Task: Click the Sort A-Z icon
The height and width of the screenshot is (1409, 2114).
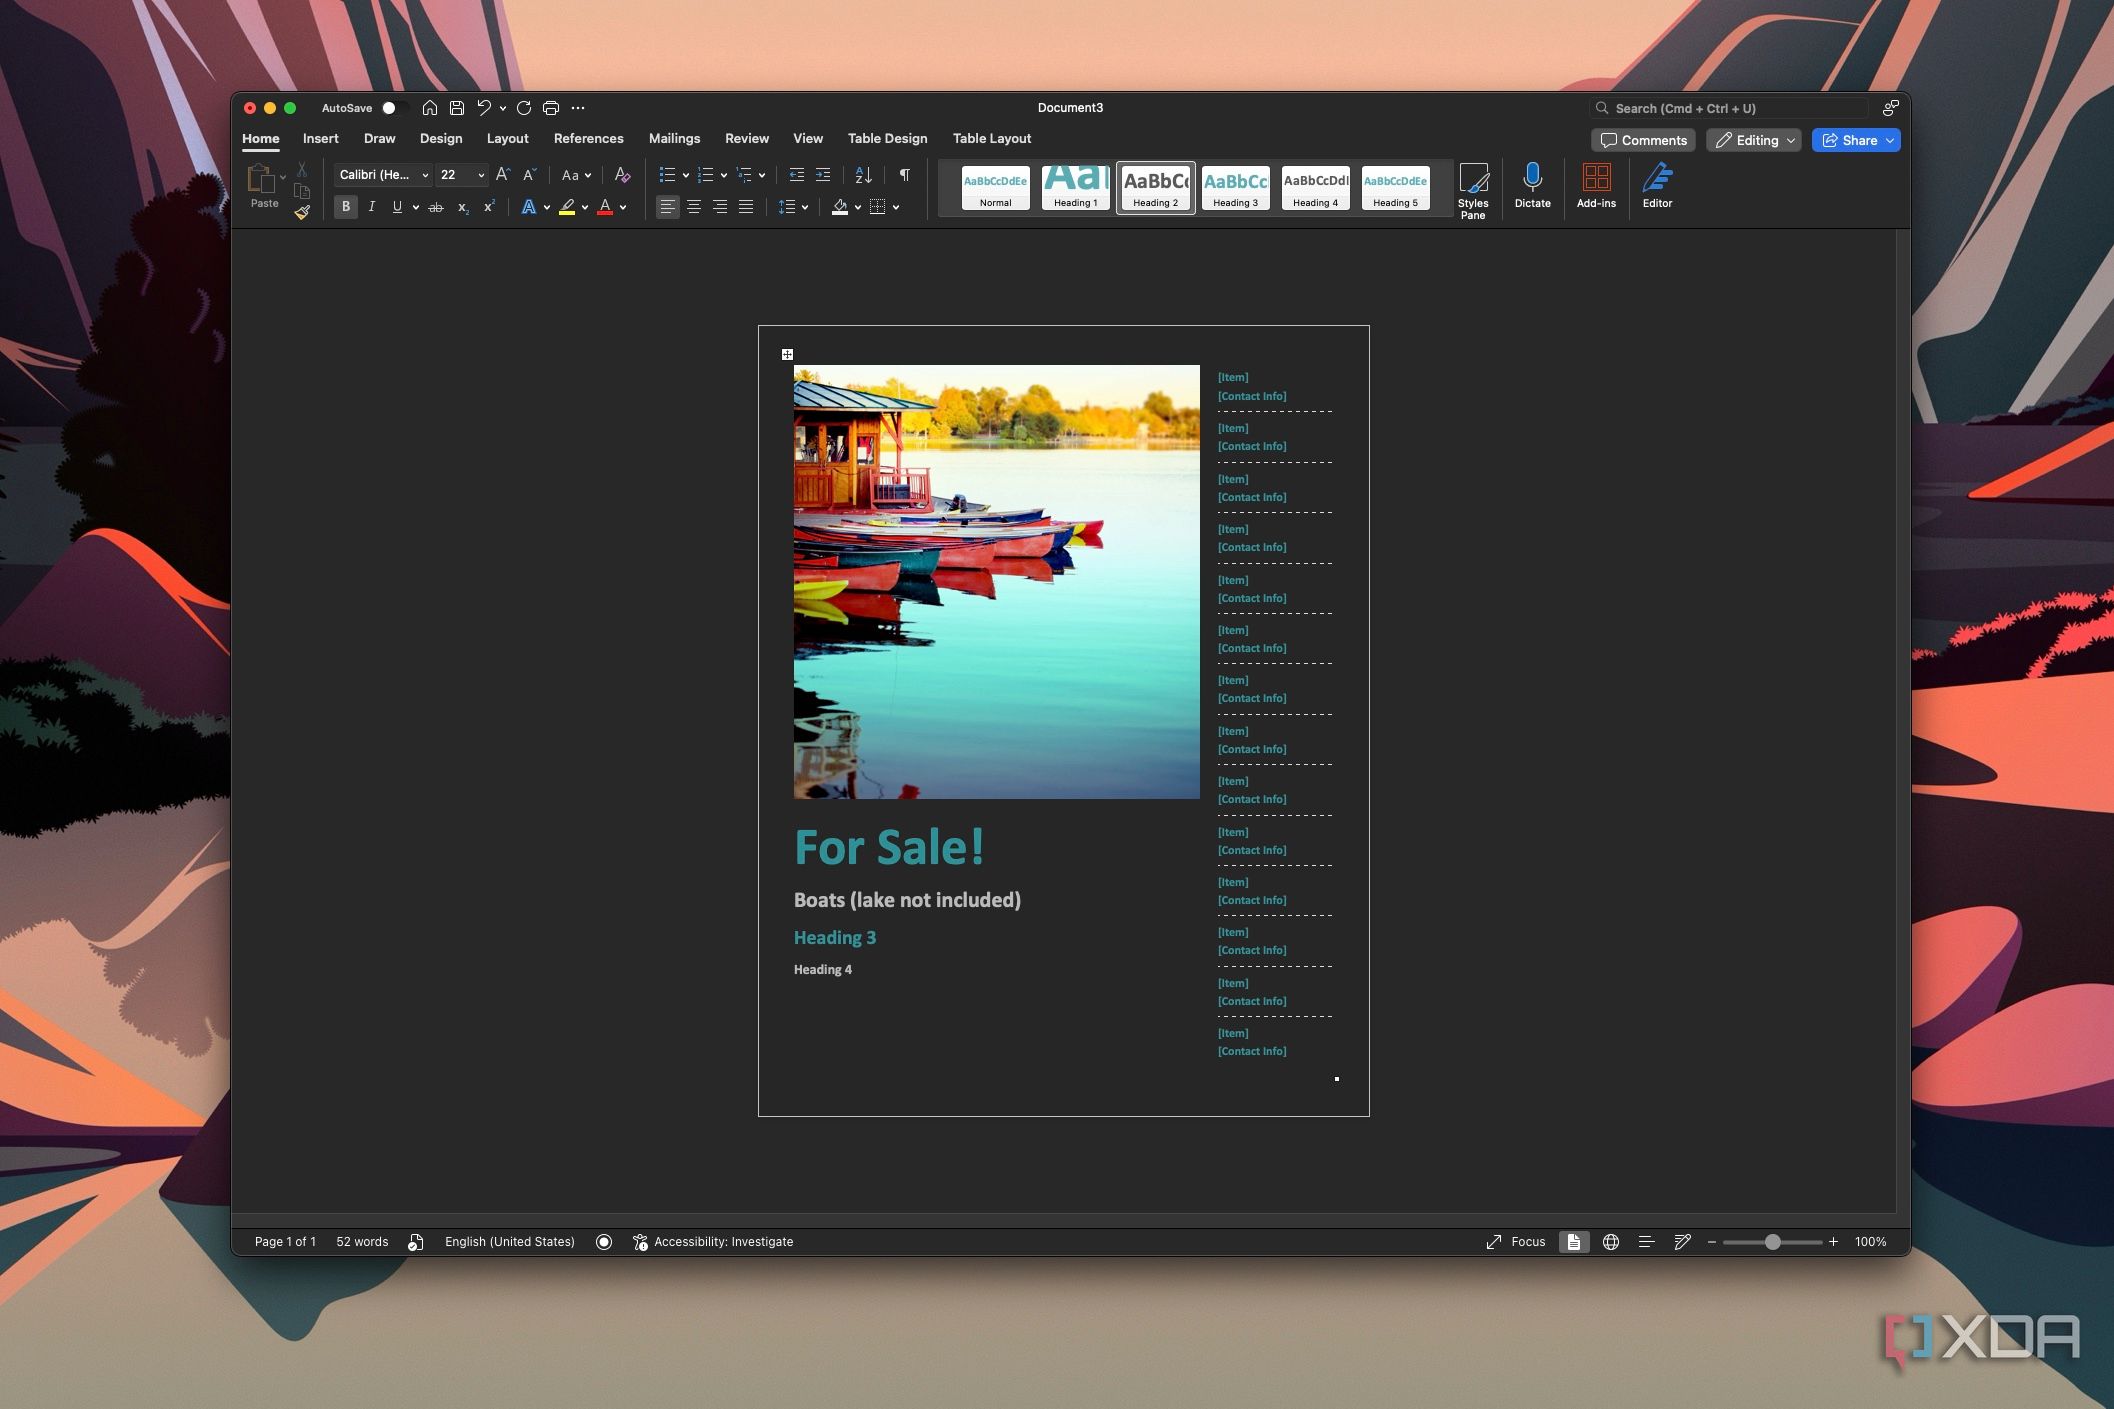Action: 864,175
